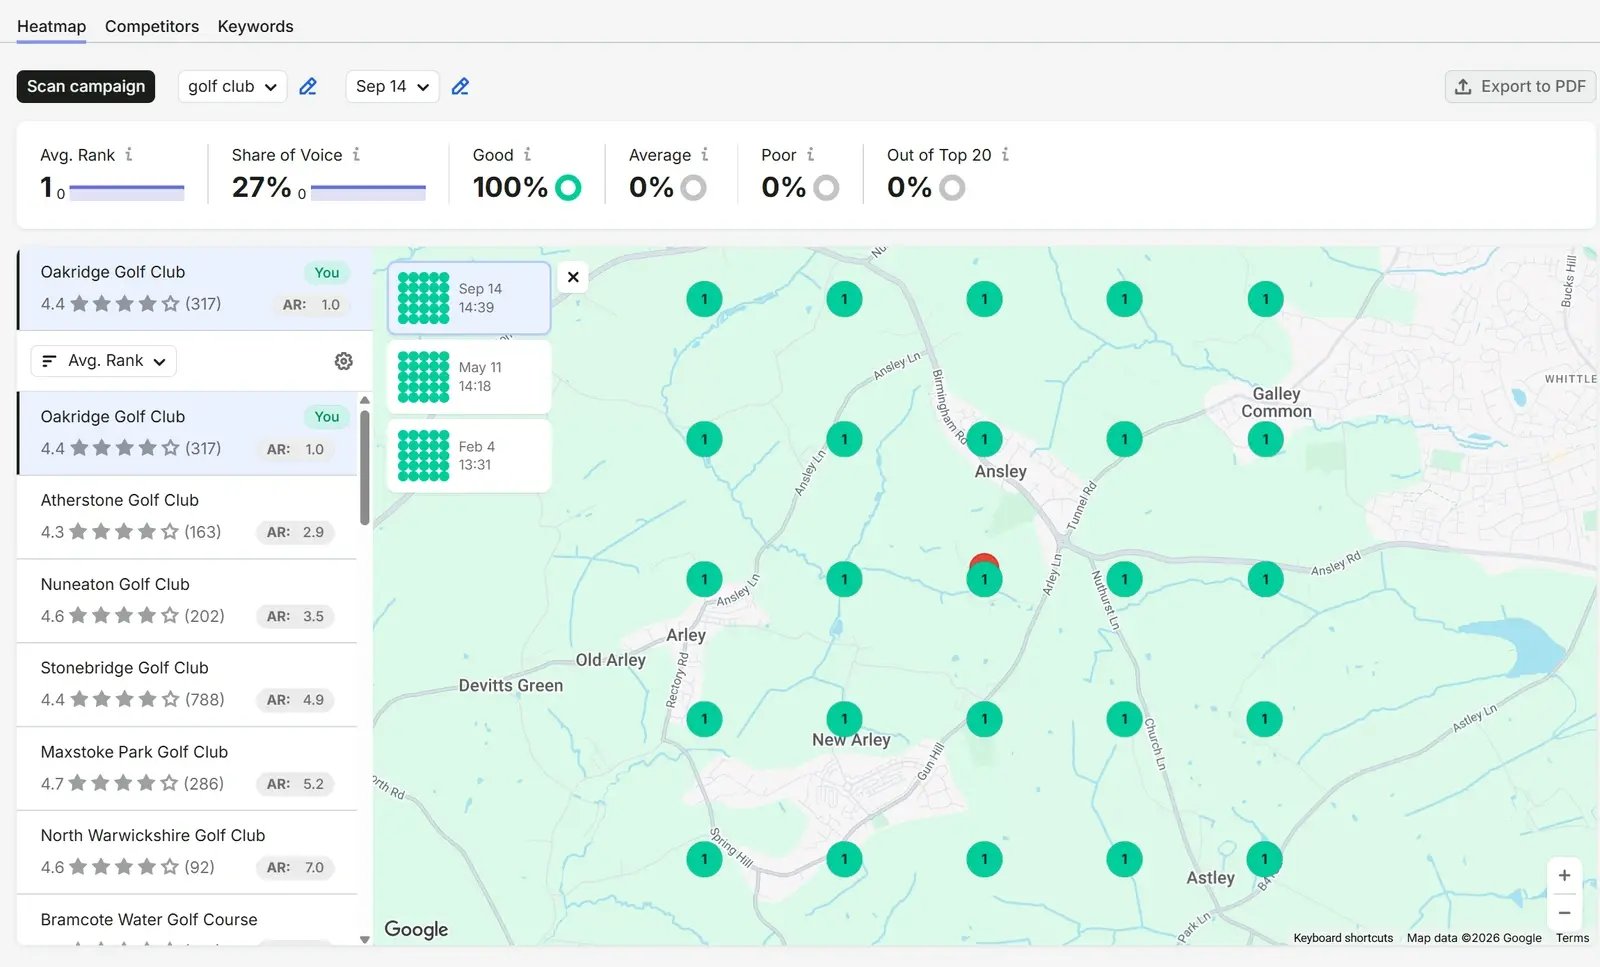
Task: Zoom out on the map
Action: point(1564,913)
